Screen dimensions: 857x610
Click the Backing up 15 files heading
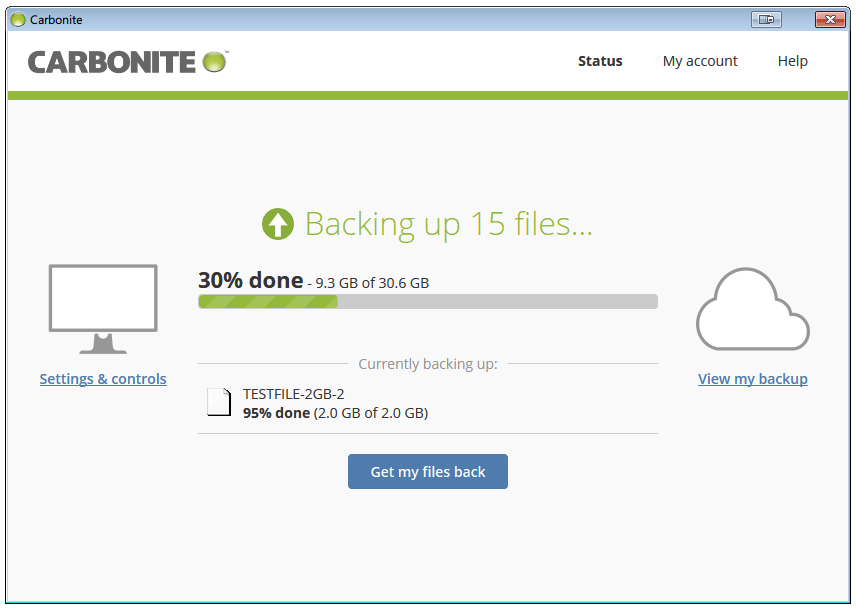click(448, 224)
